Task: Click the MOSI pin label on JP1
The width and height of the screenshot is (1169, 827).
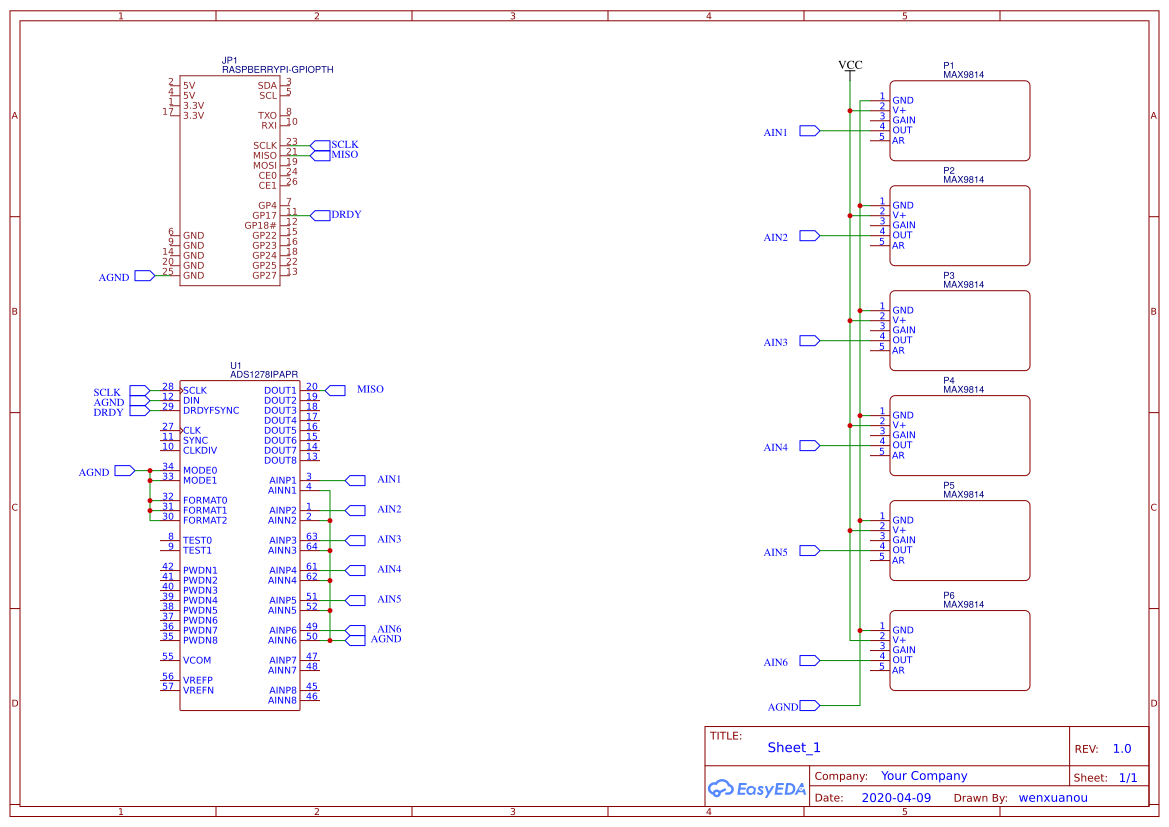Action: [x=265, y=166]
